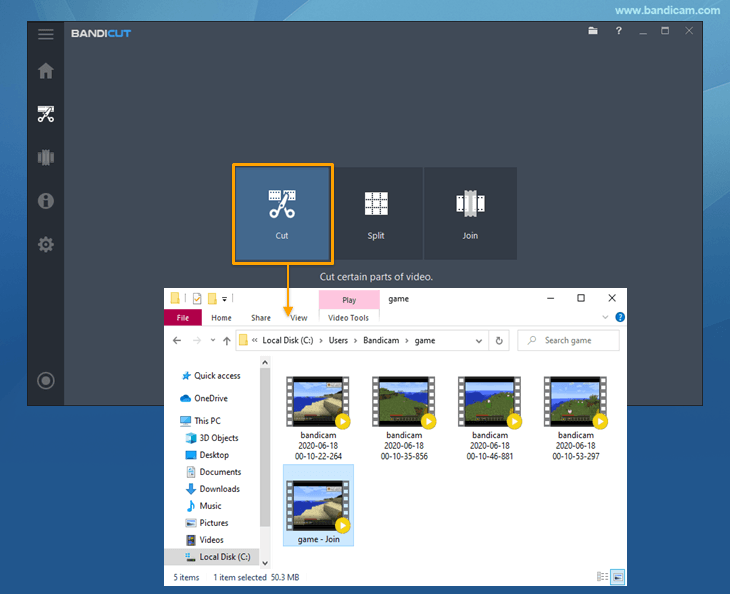This screenshot has width=730, height=594.
Task: Click Local Disk (C:) in address path
Action: [x=288, y=340]
